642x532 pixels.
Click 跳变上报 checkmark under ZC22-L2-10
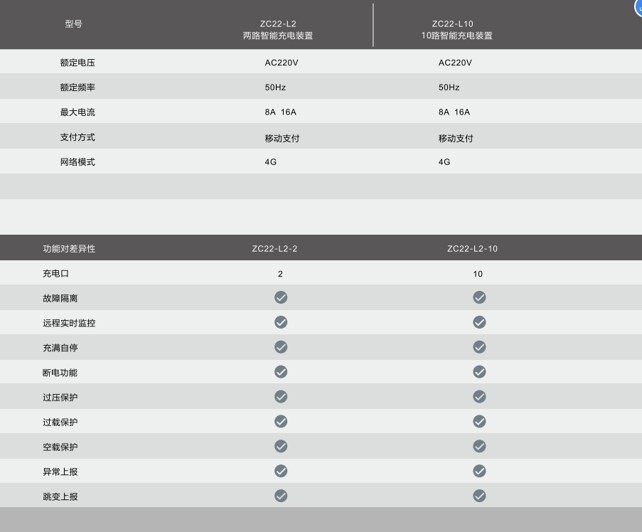479,495
